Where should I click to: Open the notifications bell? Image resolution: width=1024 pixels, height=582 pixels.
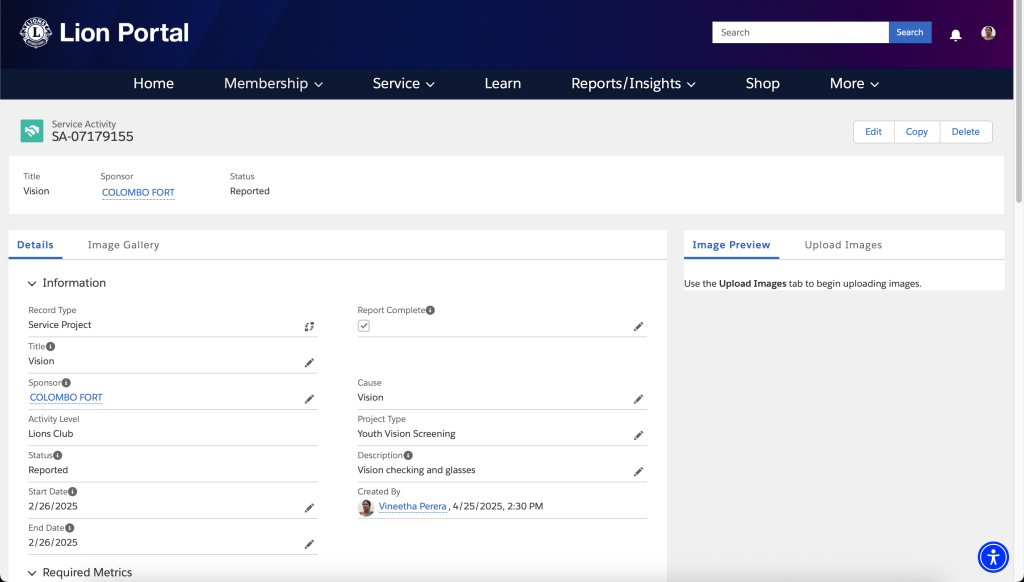coord(955,35)
